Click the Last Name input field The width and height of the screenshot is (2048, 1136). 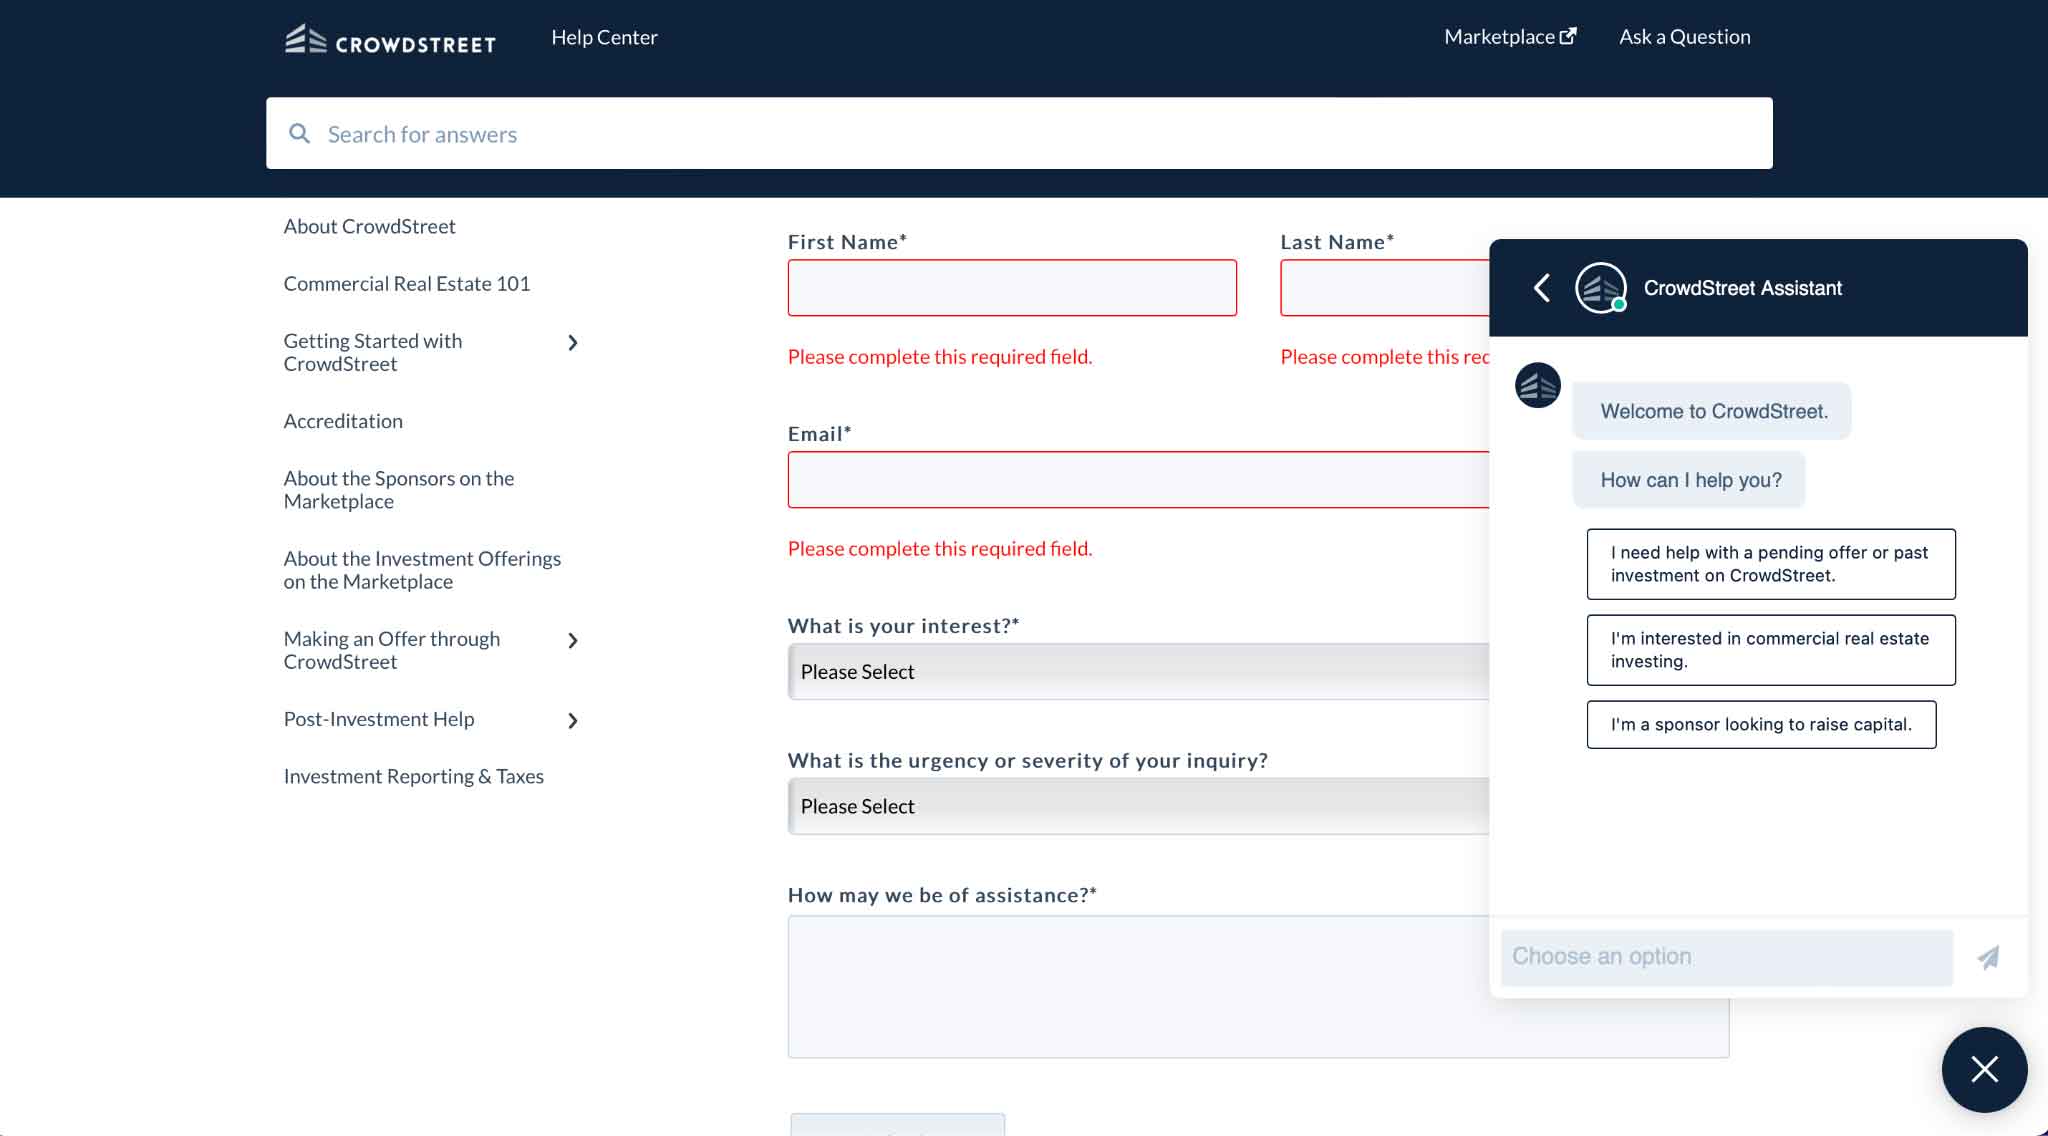click(x=1385, y=288)
